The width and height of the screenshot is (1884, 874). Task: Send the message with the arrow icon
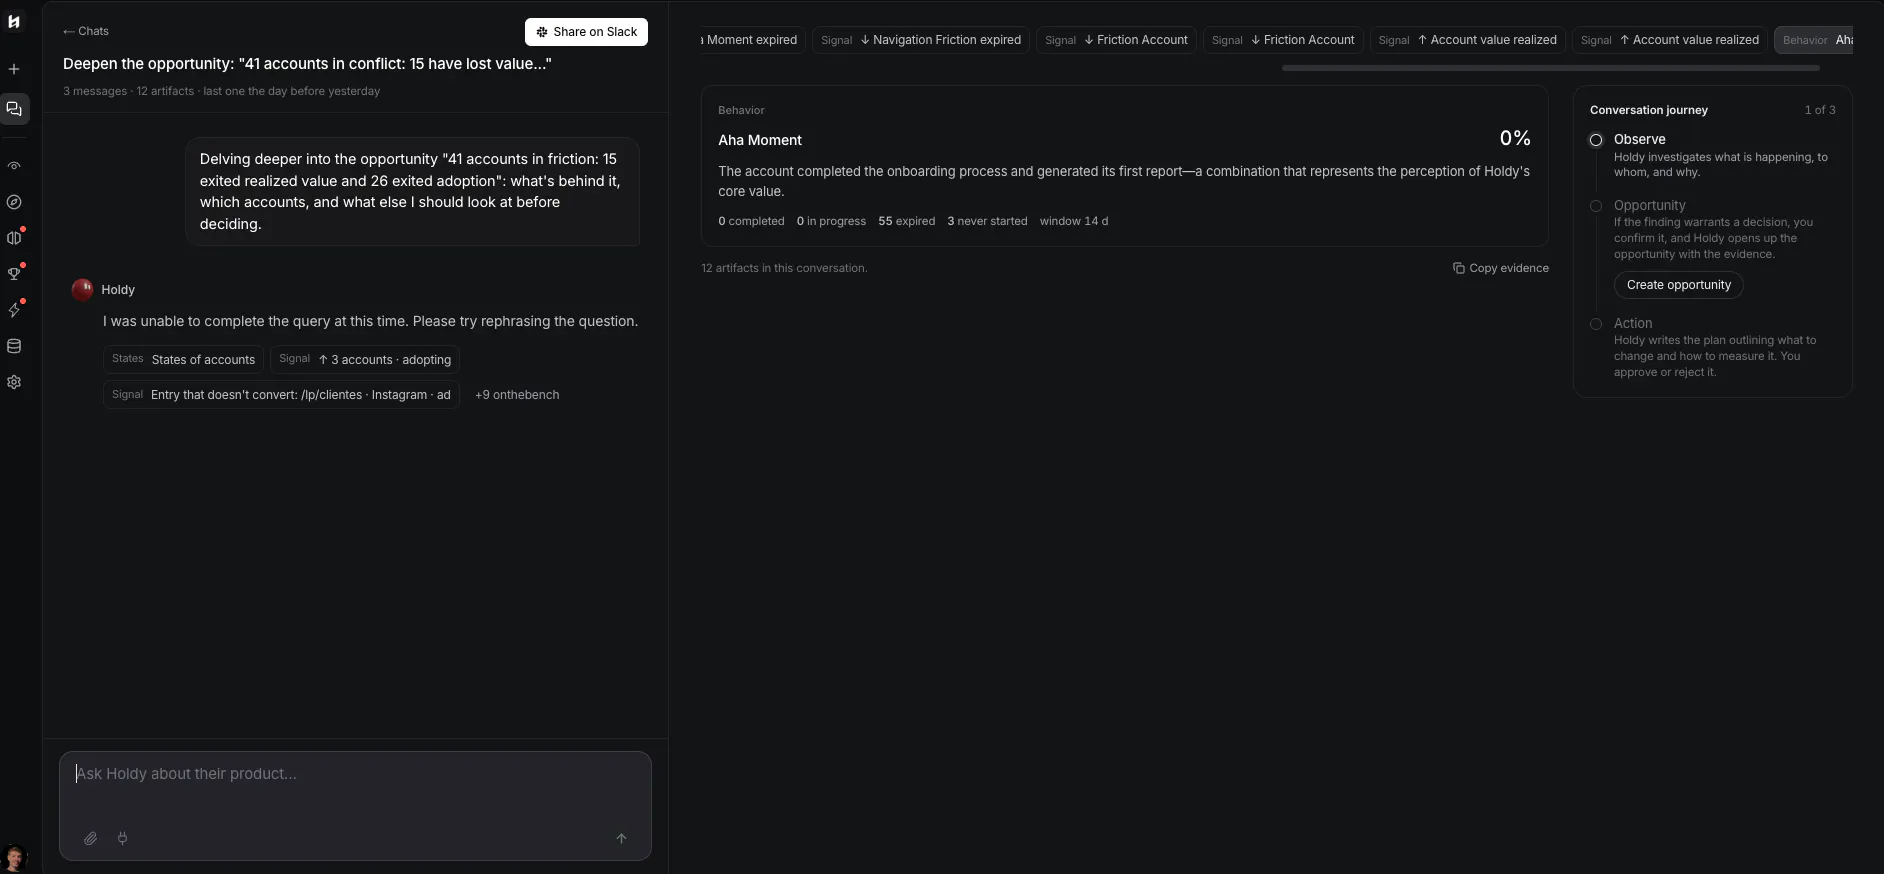(x=621, y=839)
